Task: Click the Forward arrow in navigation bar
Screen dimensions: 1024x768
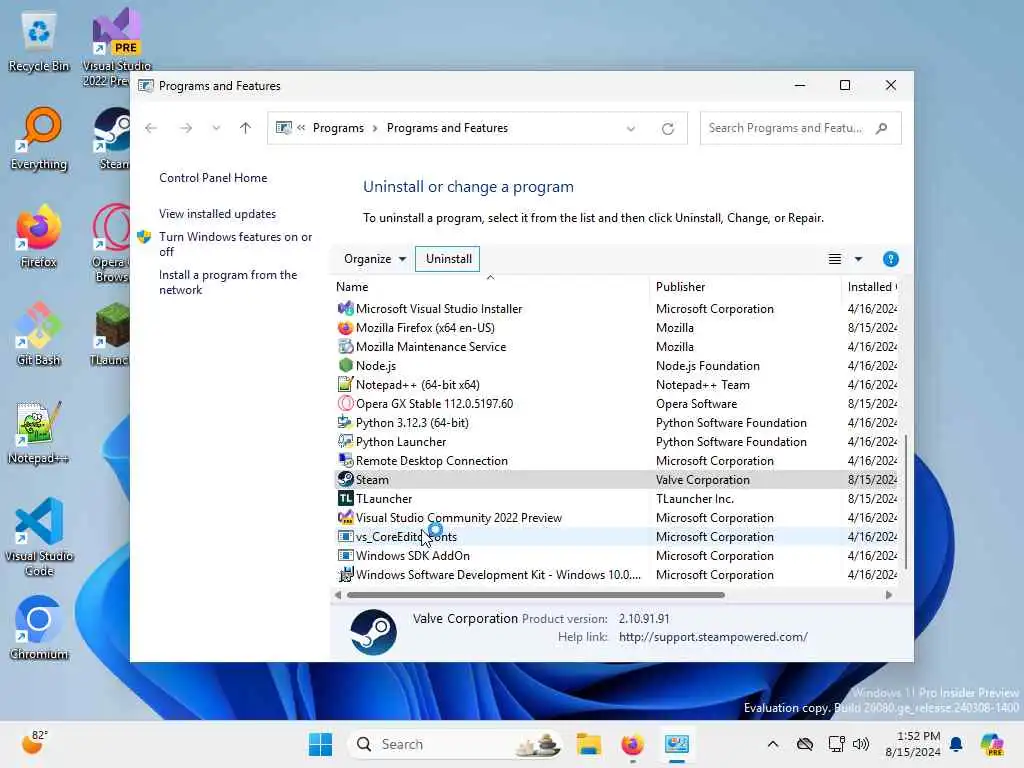Action: click(186, 128)
